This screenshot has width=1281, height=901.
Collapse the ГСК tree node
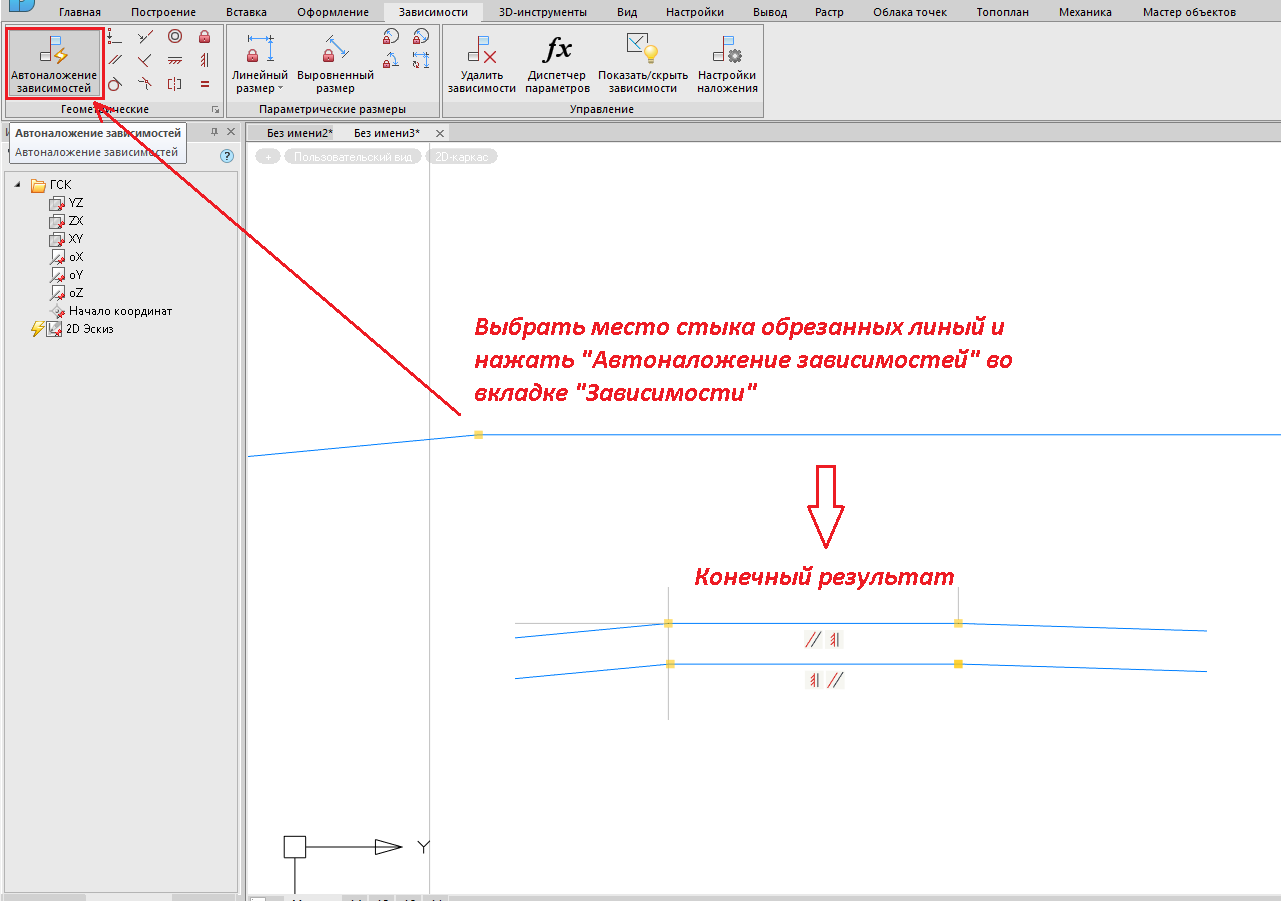[18, 185]
